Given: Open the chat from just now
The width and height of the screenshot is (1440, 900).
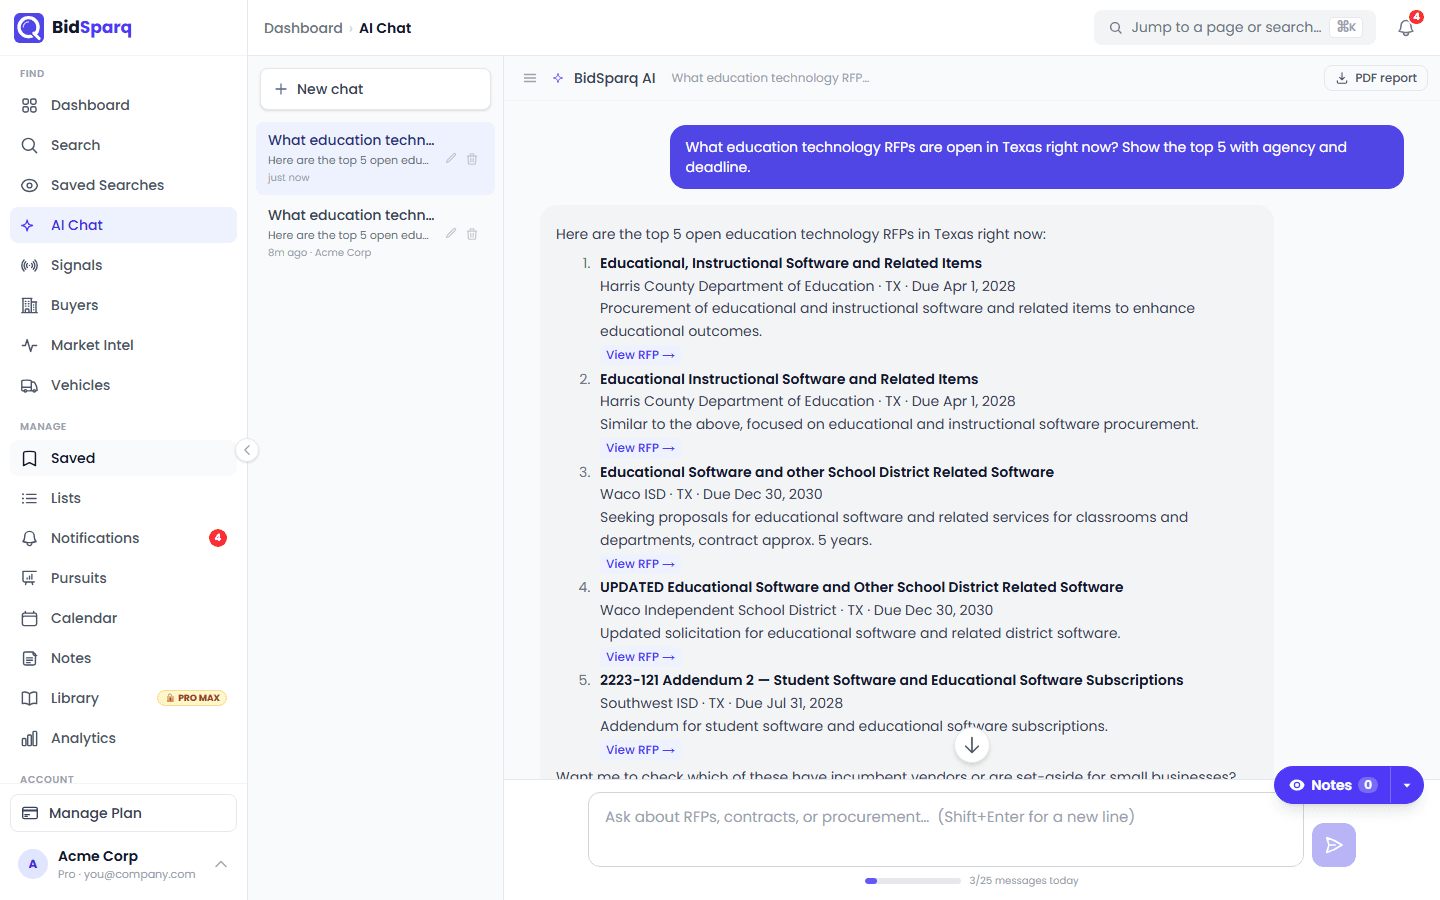Looking at the screenshot, I should (x=375, y=158).
